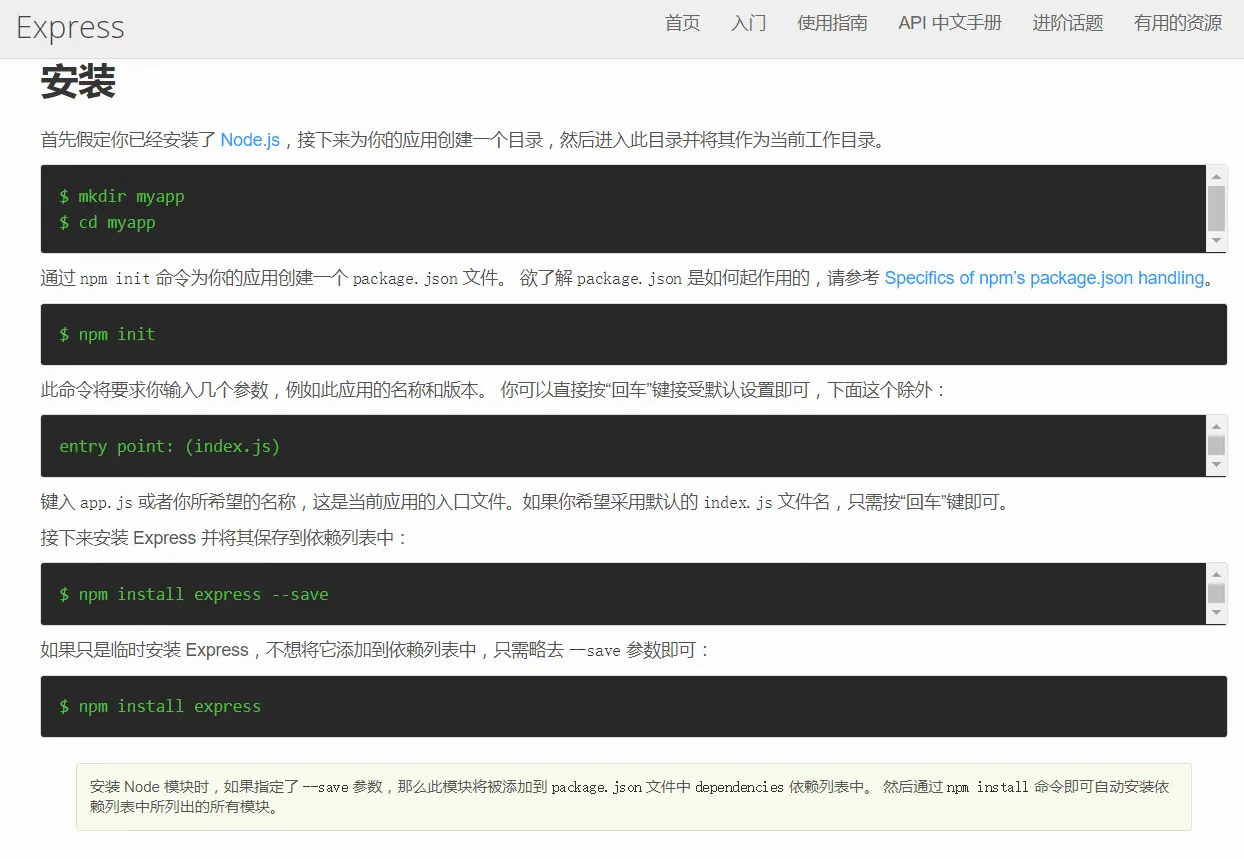Click scroll-up arrow in npm install --save block
The image size is (1244, 859).
pyautogui.click(x=1217, y=573)
